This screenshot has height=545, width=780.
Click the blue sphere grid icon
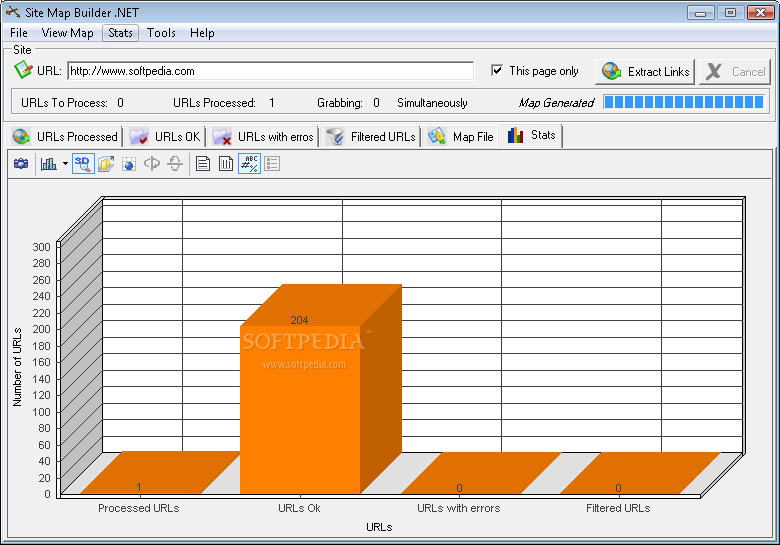point(129,164)
